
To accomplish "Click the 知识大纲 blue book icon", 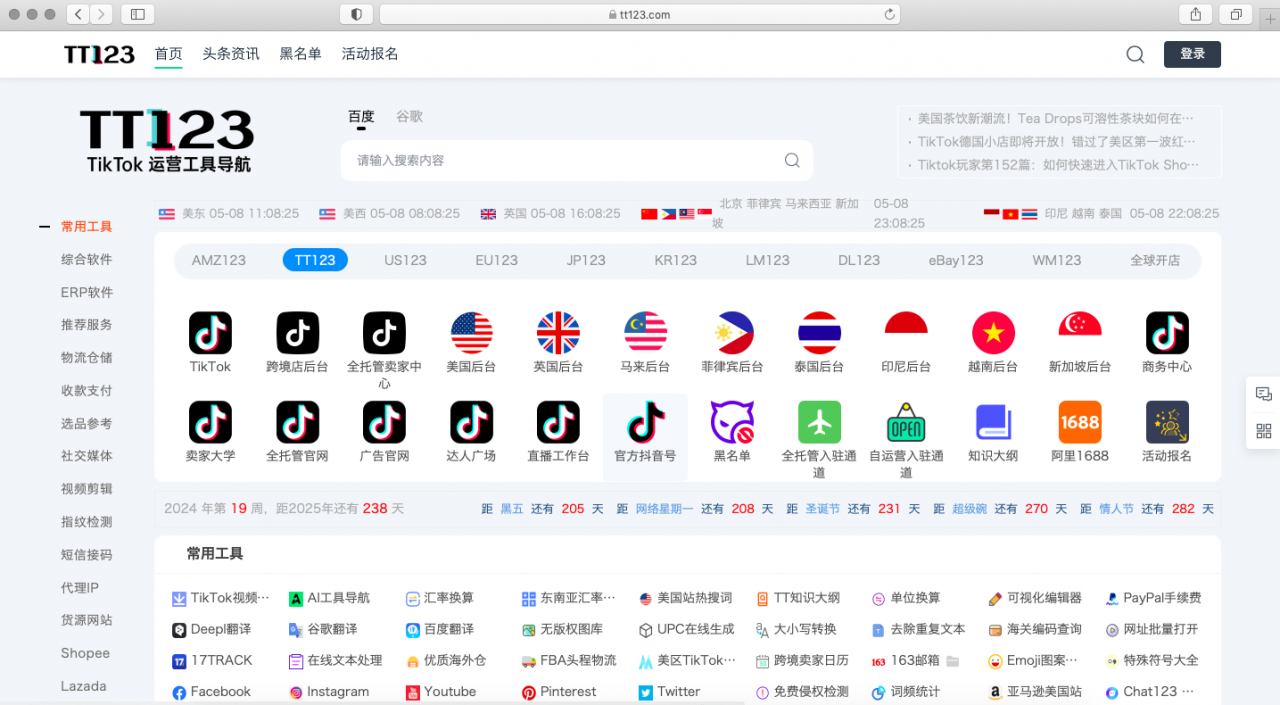I will (x=993, y=422).
